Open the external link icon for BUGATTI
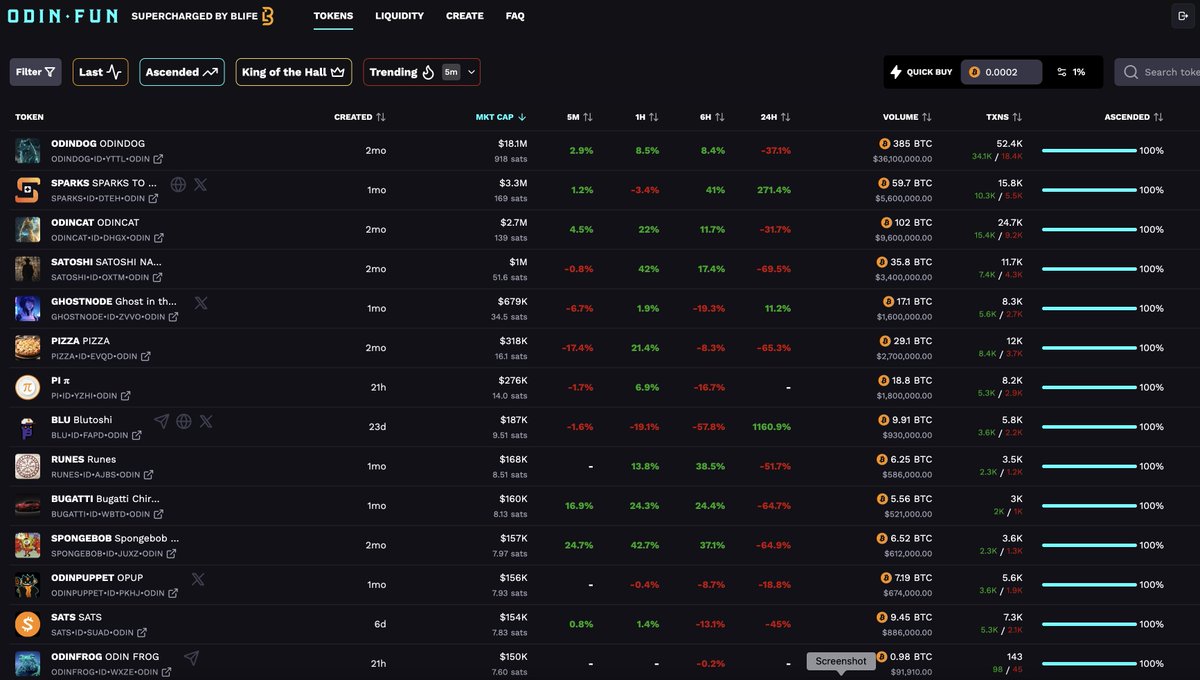 pyautogui.click(x=158, y=514)
